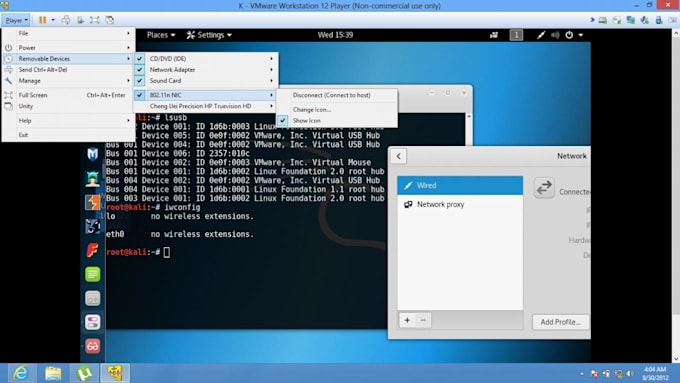Go back in Network settings window
This screenshot has width=680, height=383.
click(399, 156)
